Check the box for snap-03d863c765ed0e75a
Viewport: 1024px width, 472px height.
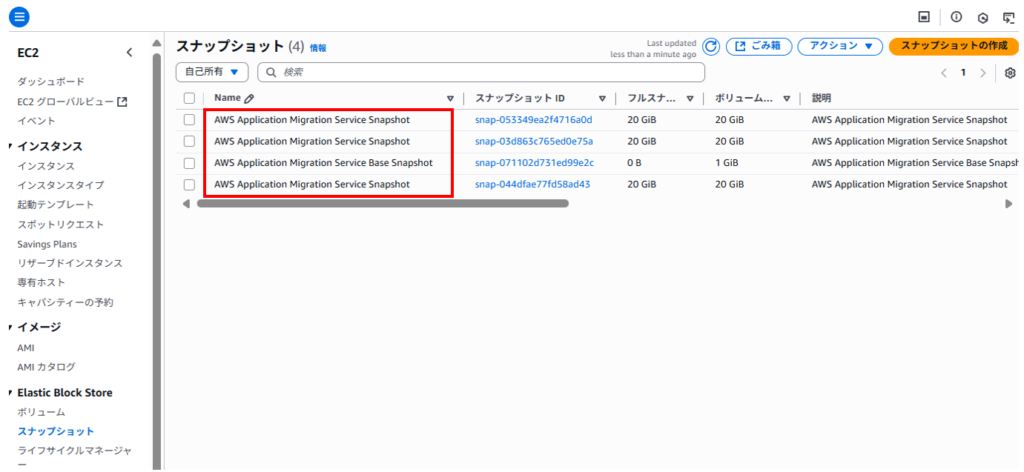[x=189, y=141]
